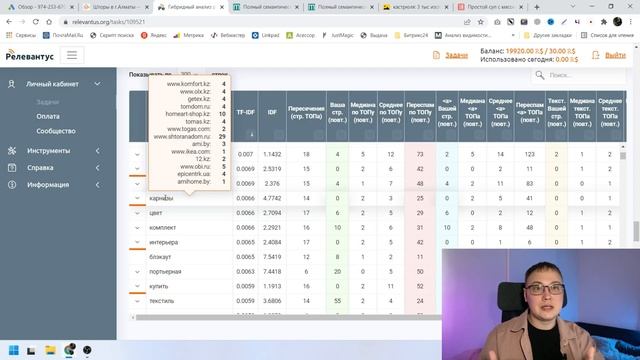
Task: Click the browser back arrow
Action: pyautogui.click(x=9, y=22)
